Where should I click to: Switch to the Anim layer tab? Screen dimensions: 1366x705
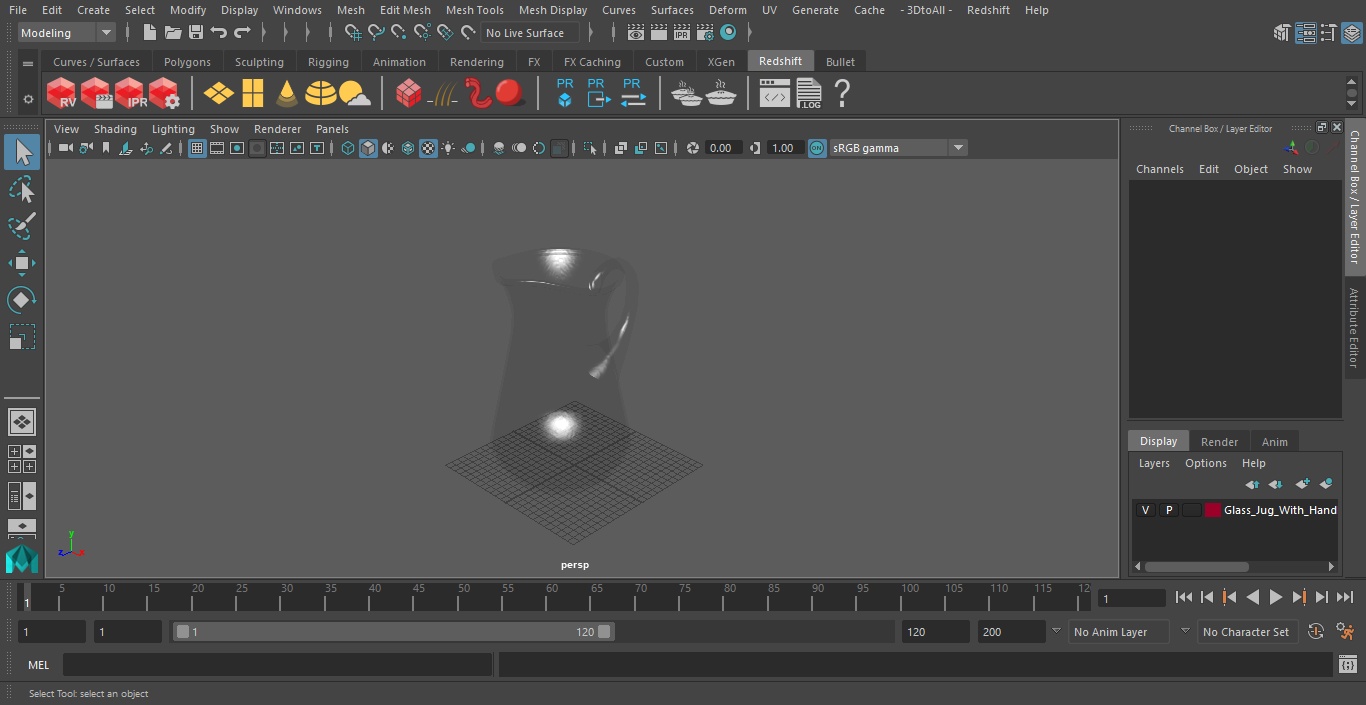[x=1274, y=441]
